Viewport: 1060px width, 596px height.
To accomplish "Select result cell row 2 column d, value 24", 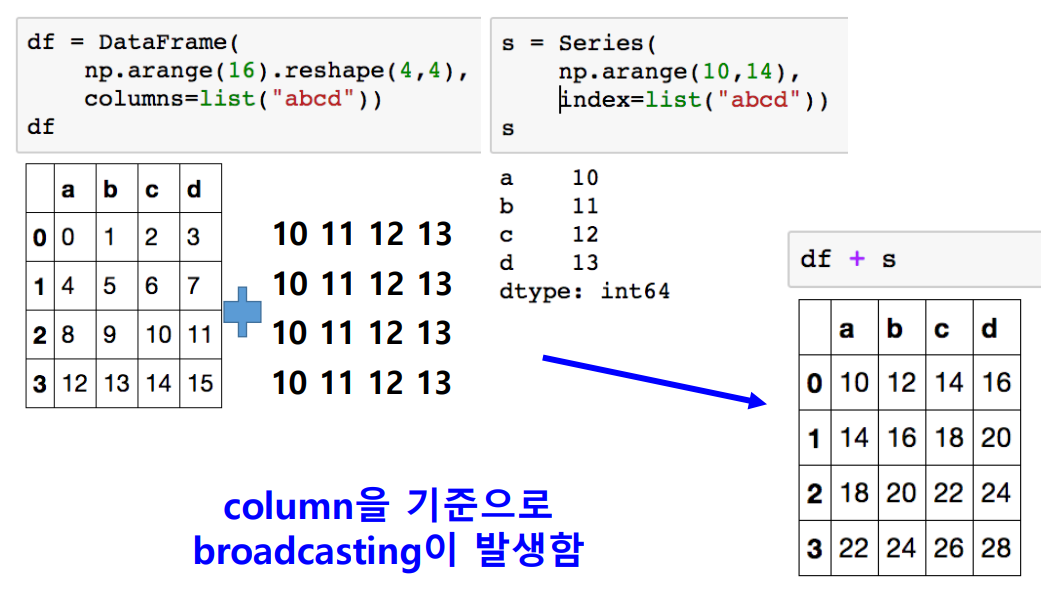I will (996, 493).
